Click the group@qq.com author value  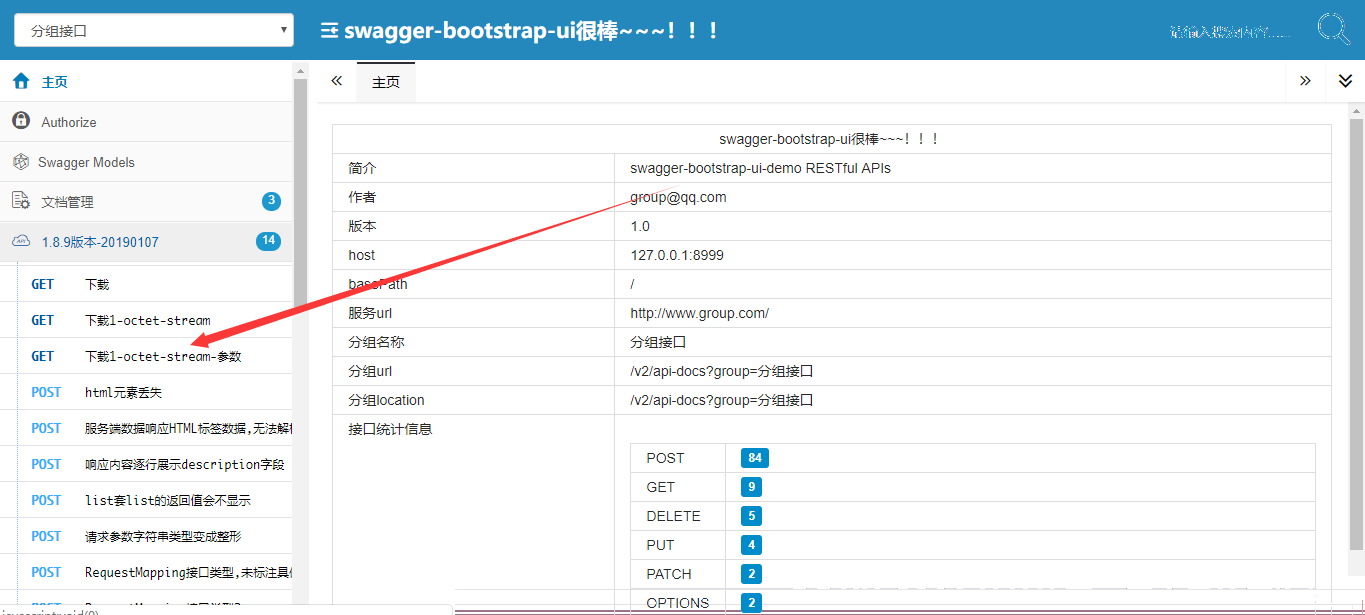[678, 197]
